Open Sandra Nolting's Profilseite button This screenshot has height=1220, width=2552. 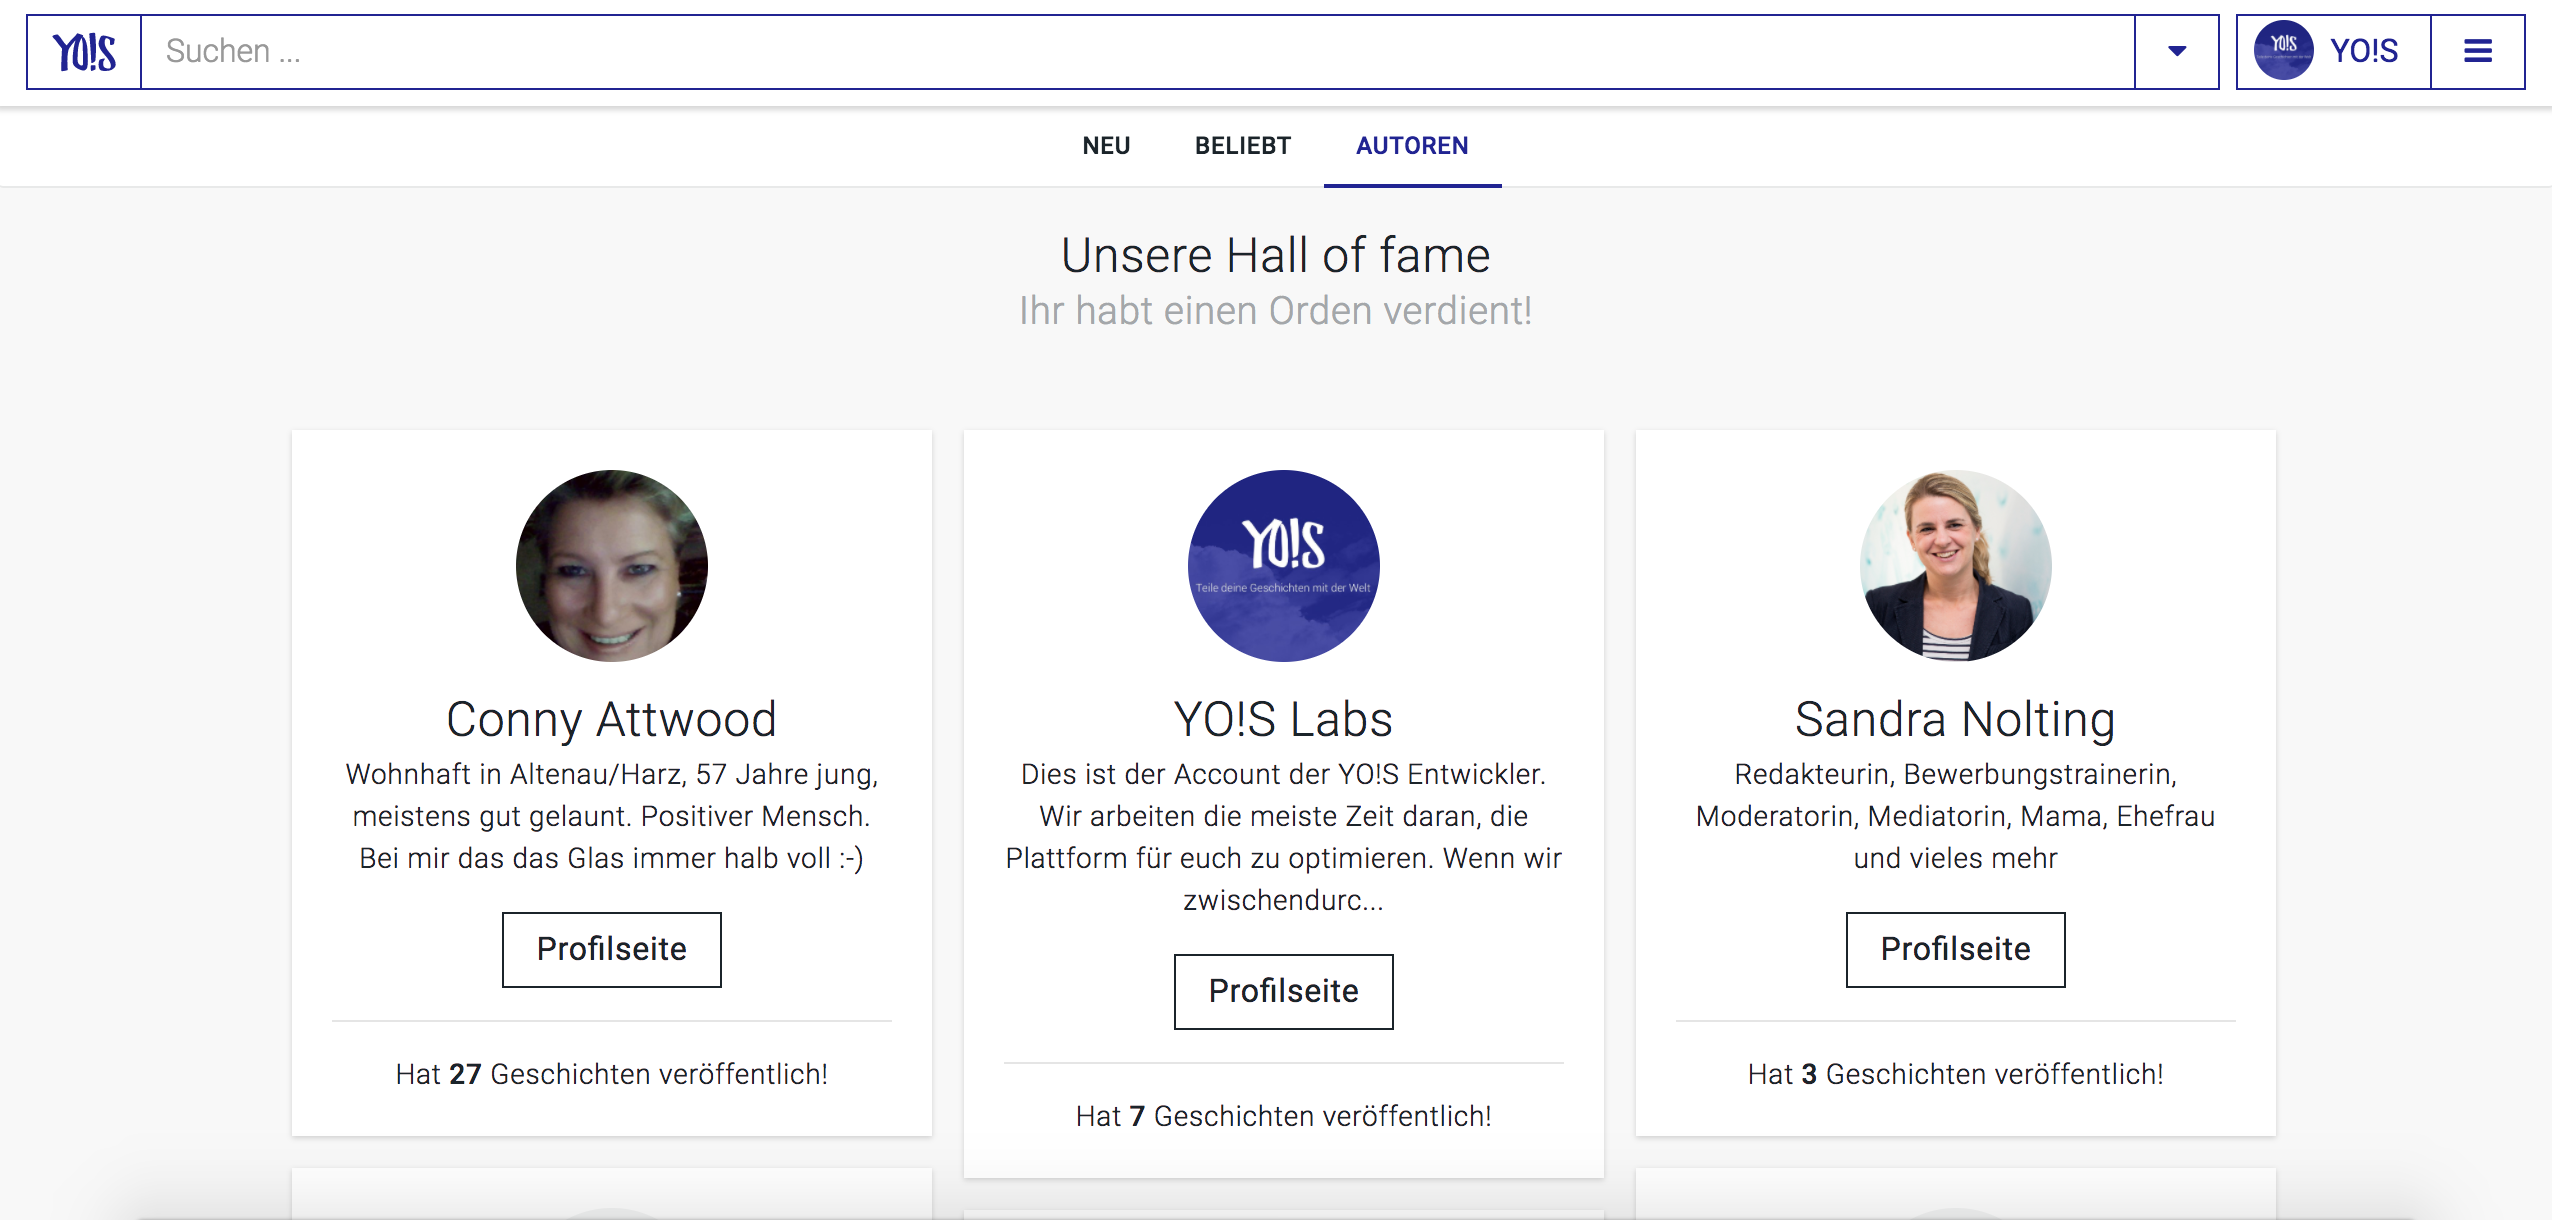(x=1956, y=949)
